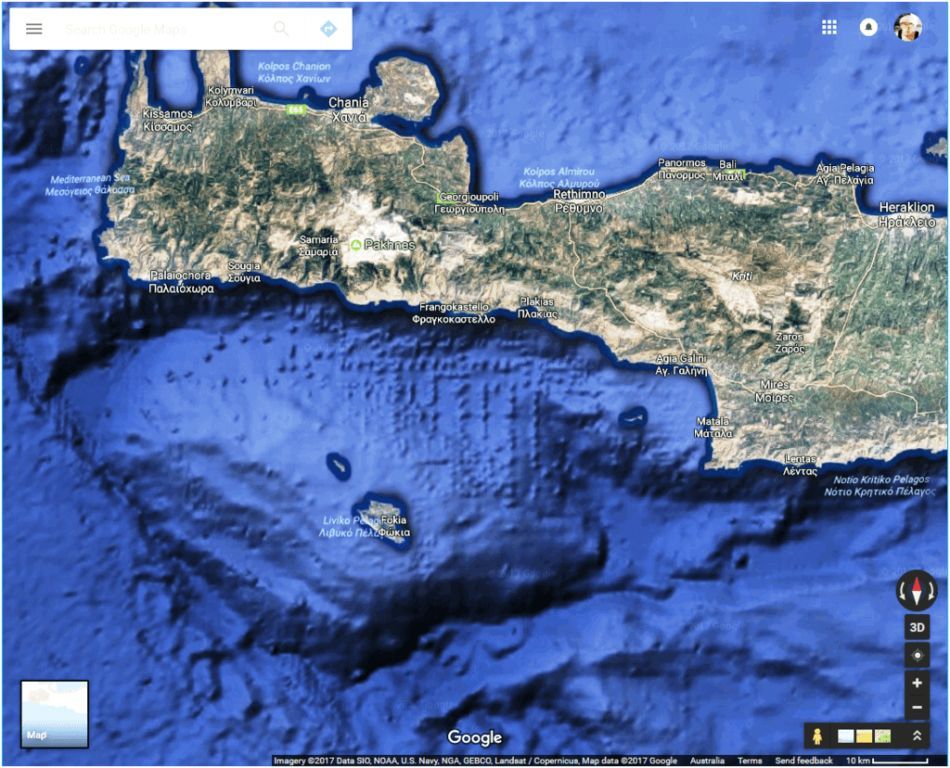Click the Kissamos place label
950x768 pixels.
point(168,120)
